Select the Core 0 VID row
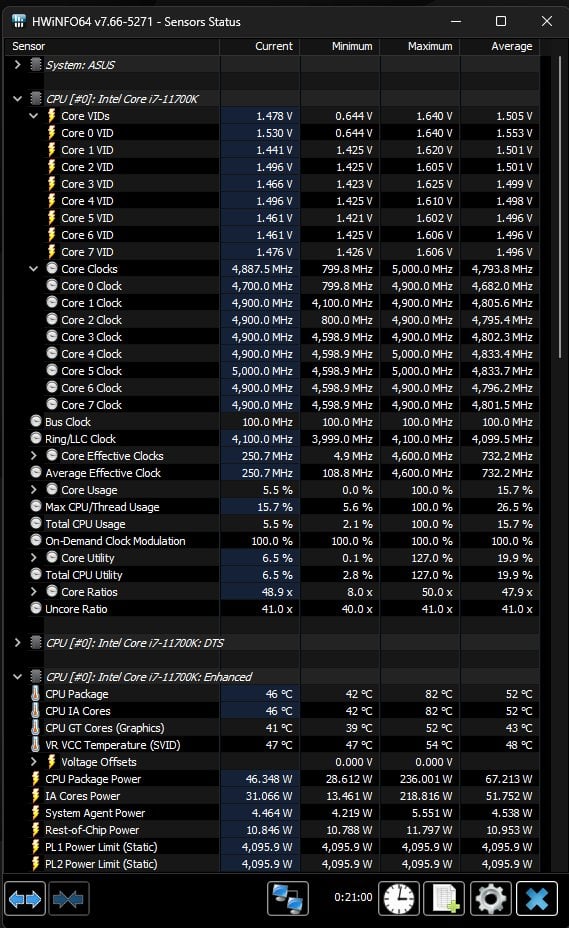Viewport: 569px width, 928px height. 272,133
